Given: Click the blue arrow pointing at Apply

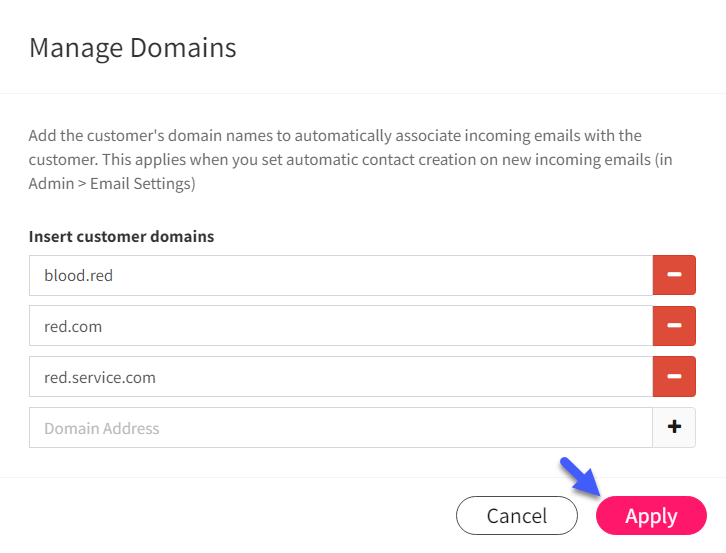Looking at the screenshot, I should coord(579,477).
